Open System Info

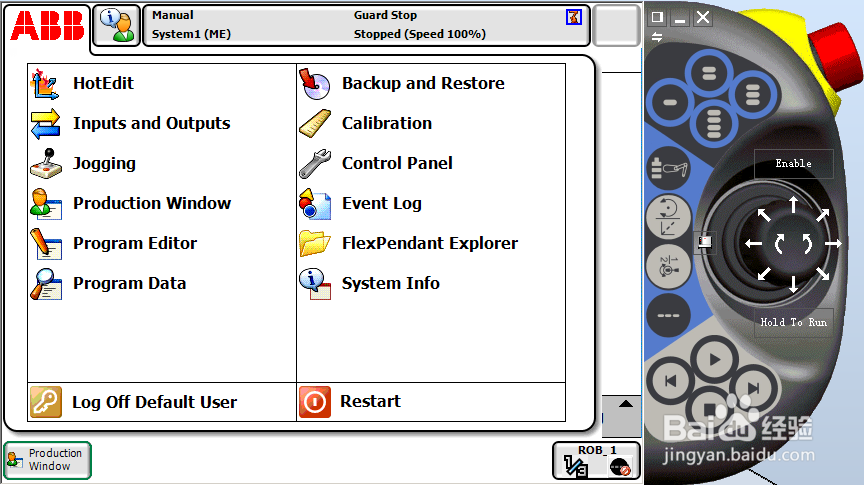(x=391, y=283)
